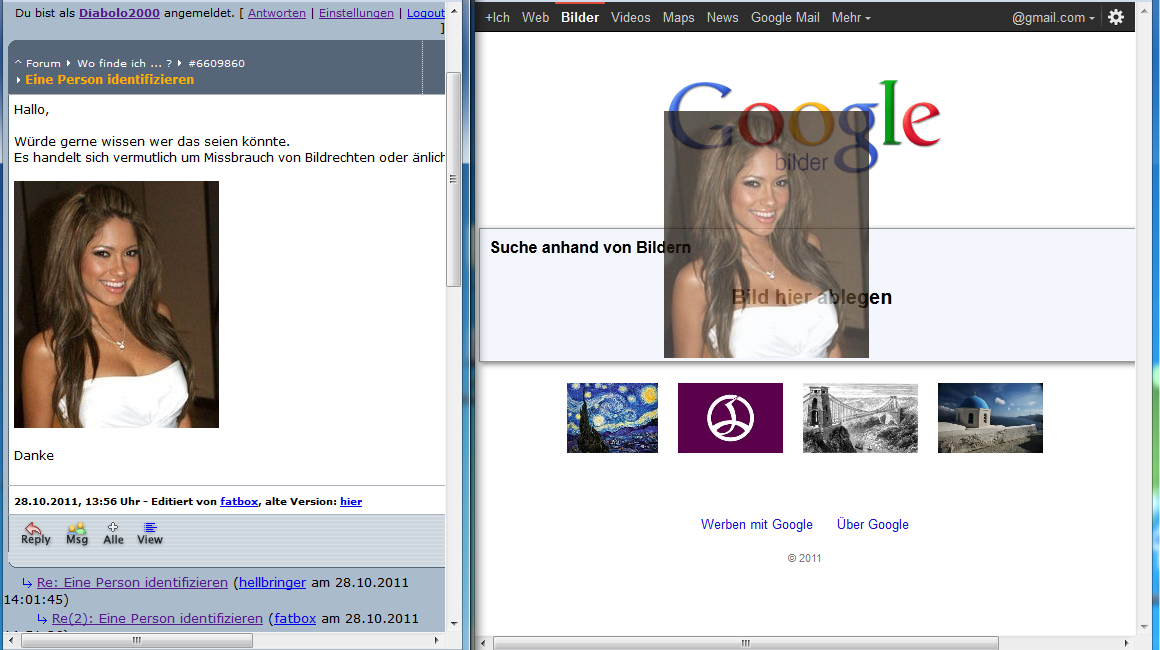The image size is (1160, 650).
Task: Click scroll-up arrow in forum window
Action: (x=453, y=12)
